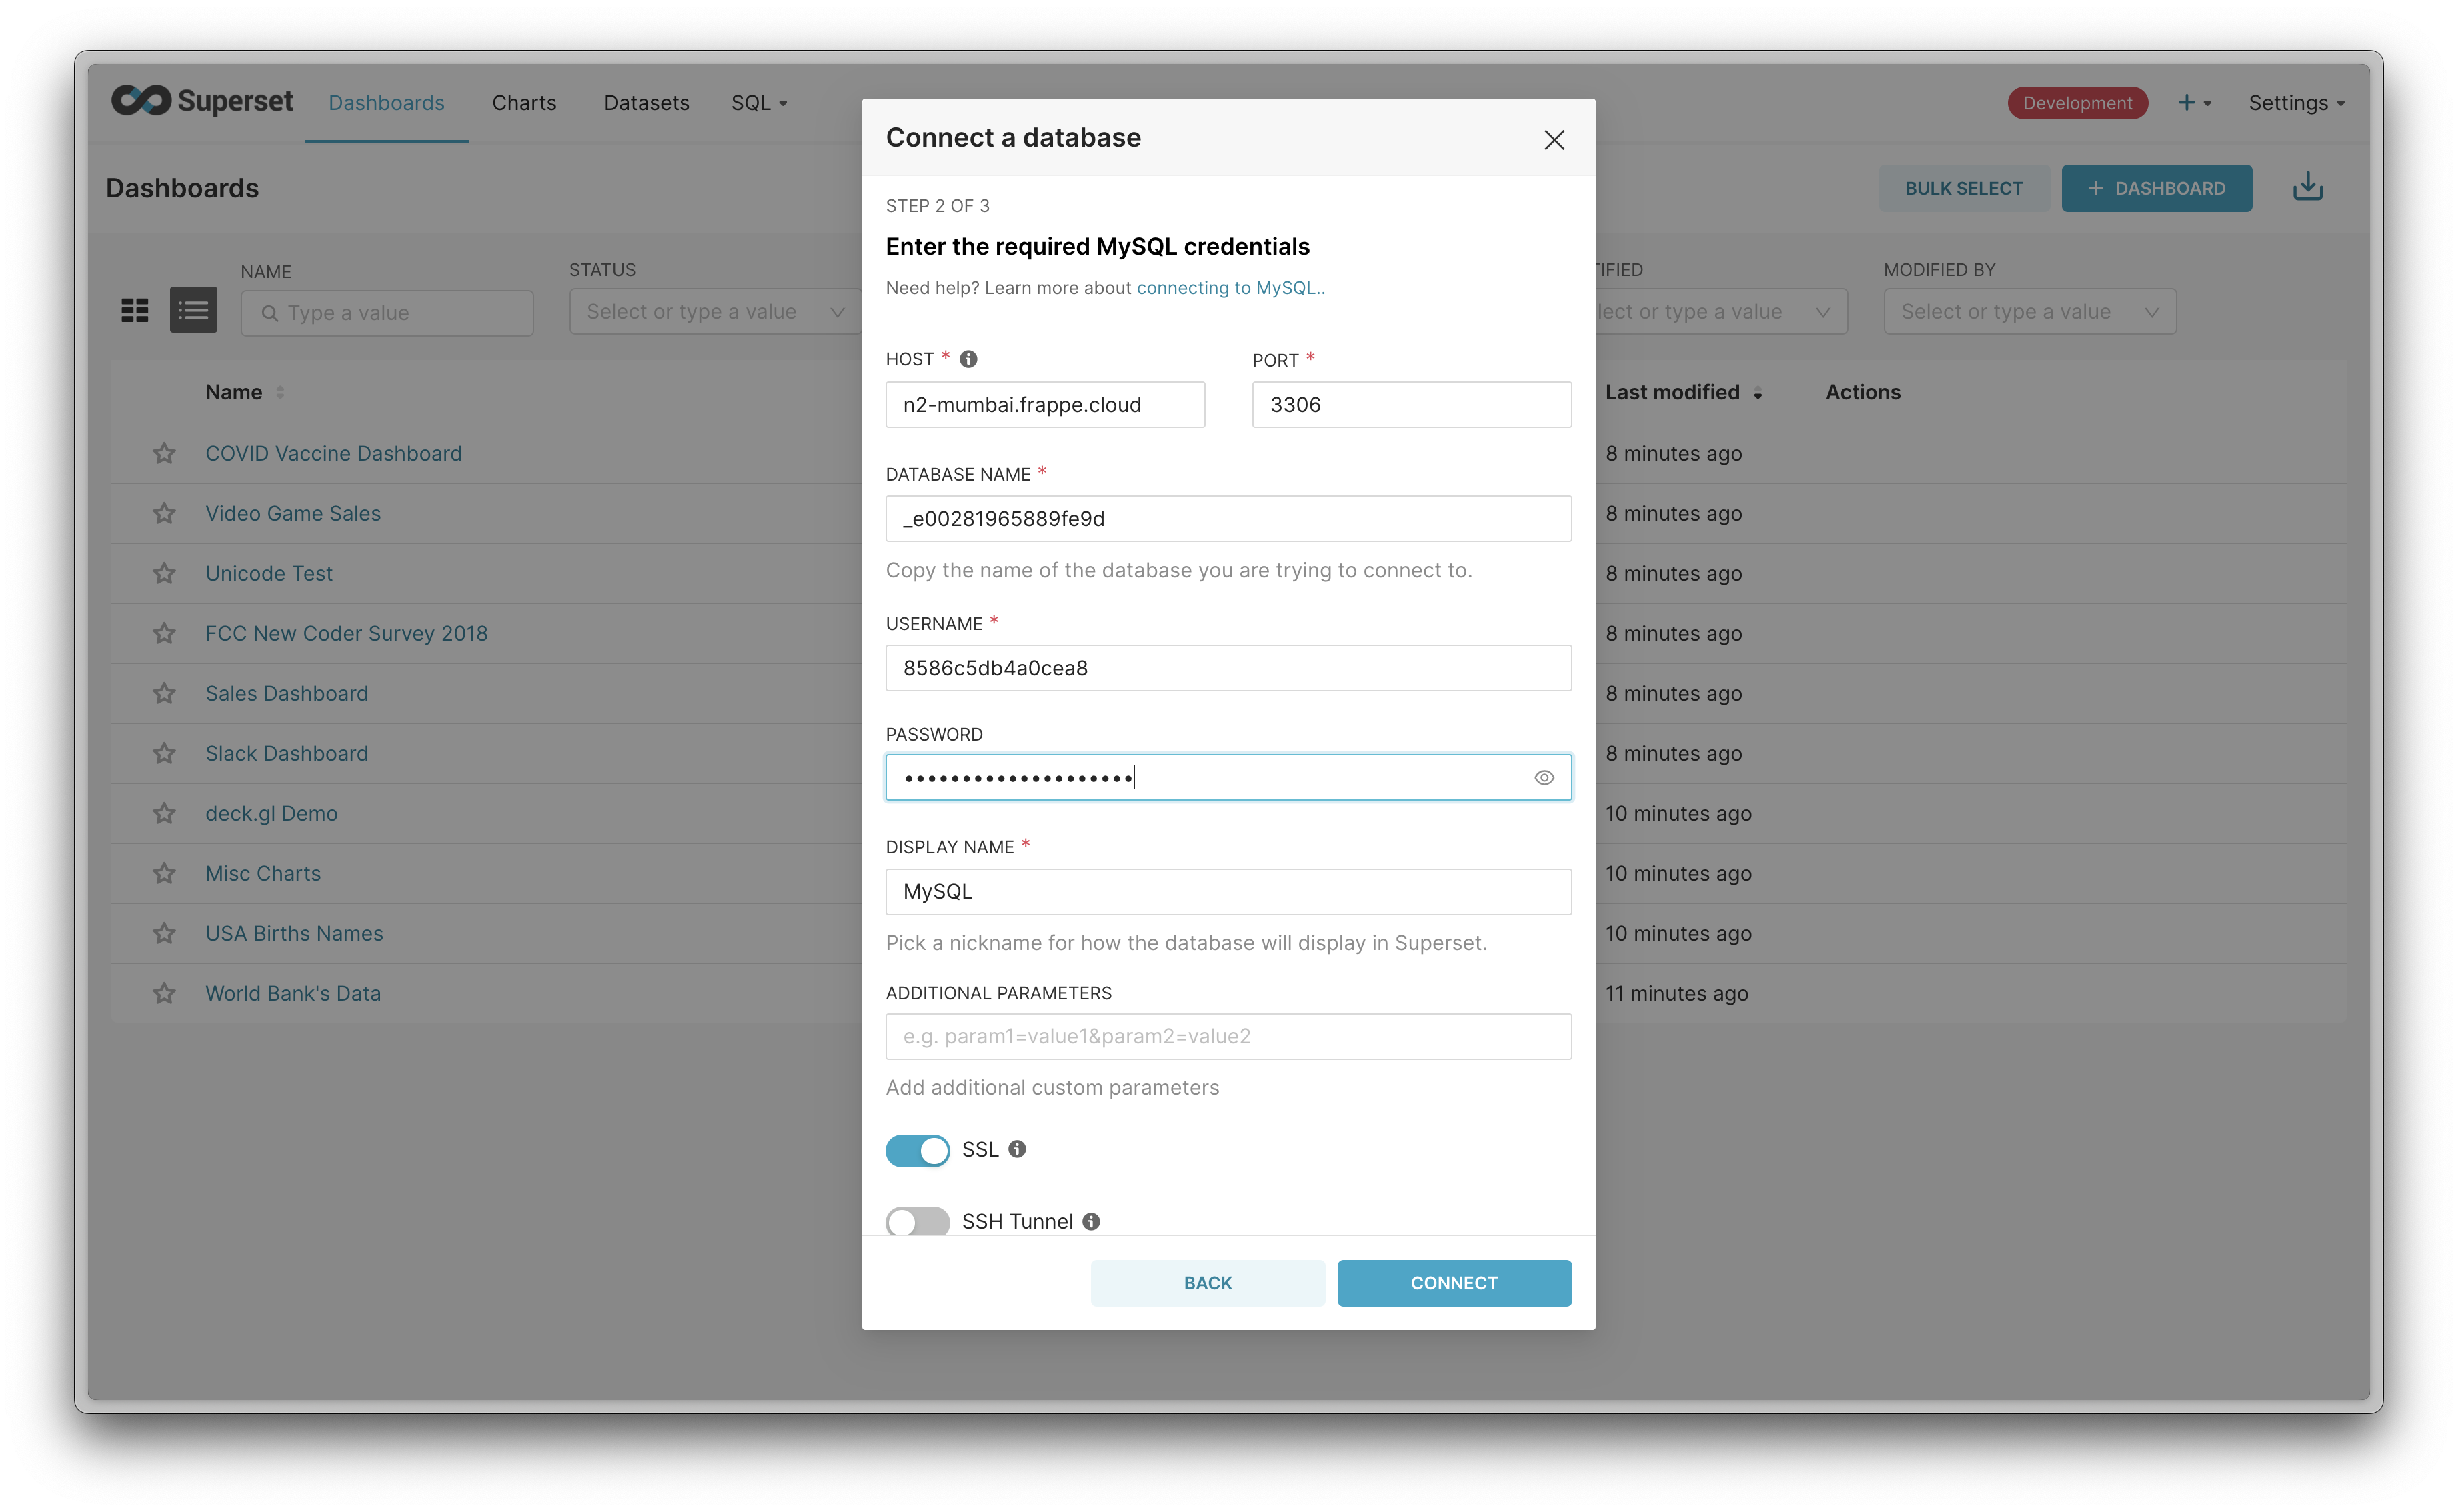
Task: Toggle password visibility eye icon
Action: (x=1542, y=776)
